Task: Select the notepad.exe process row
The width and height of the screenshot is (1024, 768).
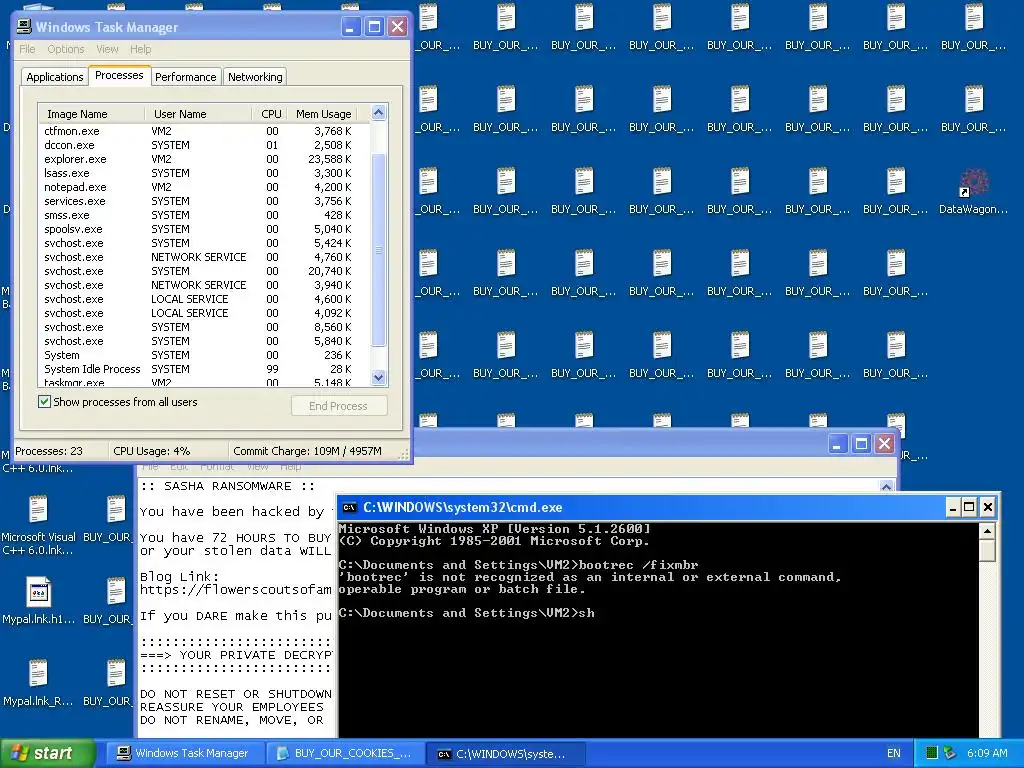Action: 204,187
